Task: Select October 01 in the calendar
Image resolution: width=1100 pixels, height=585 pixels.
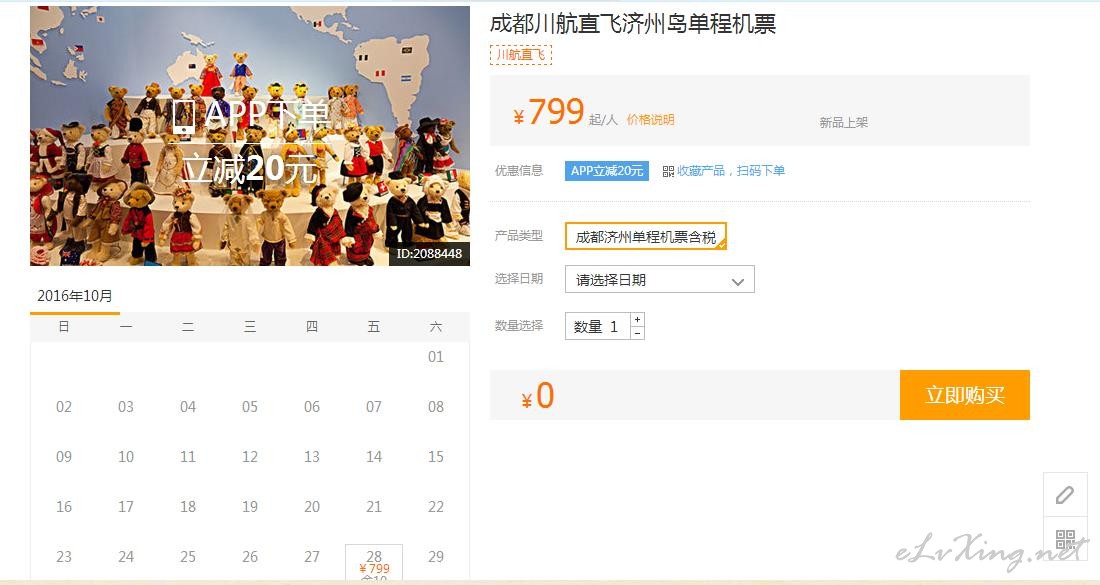Action: pyautogui.click(x=436, y=356)
